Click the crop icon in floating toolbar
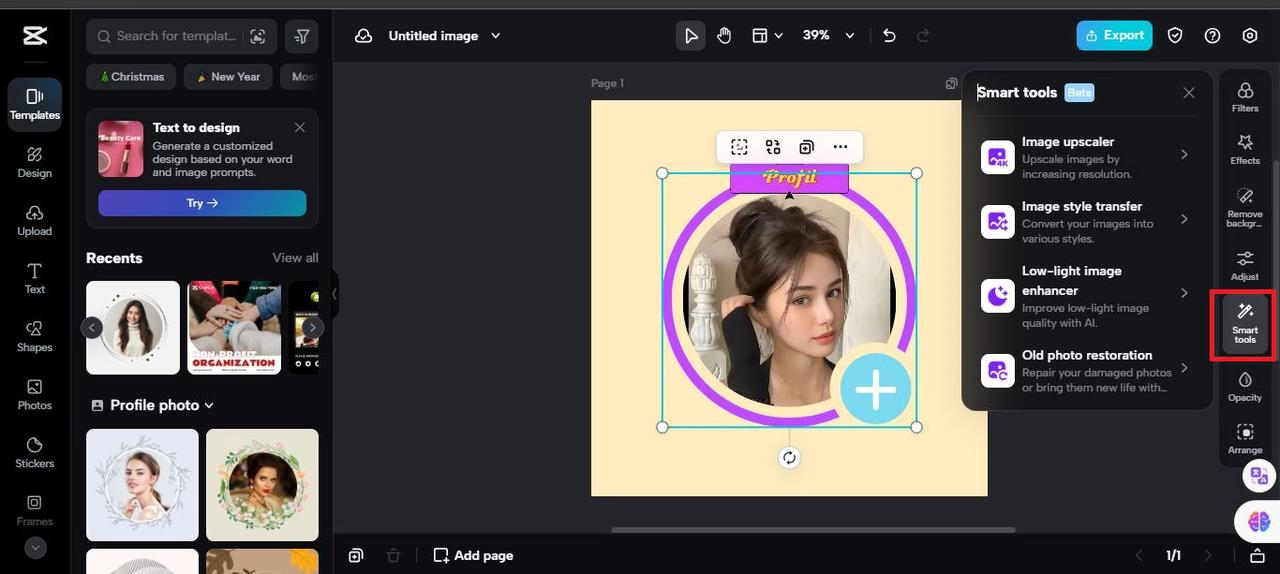Screen dimensions: 1280x574 coord(739,147)
